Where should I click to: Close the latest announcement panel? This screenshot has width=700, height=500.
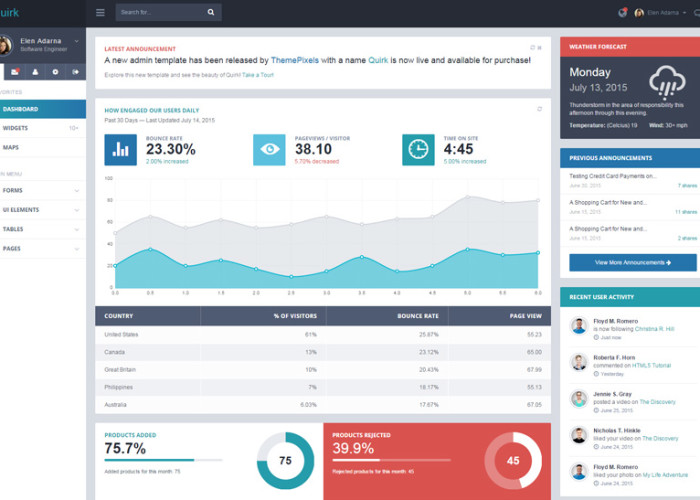[539, 47]
